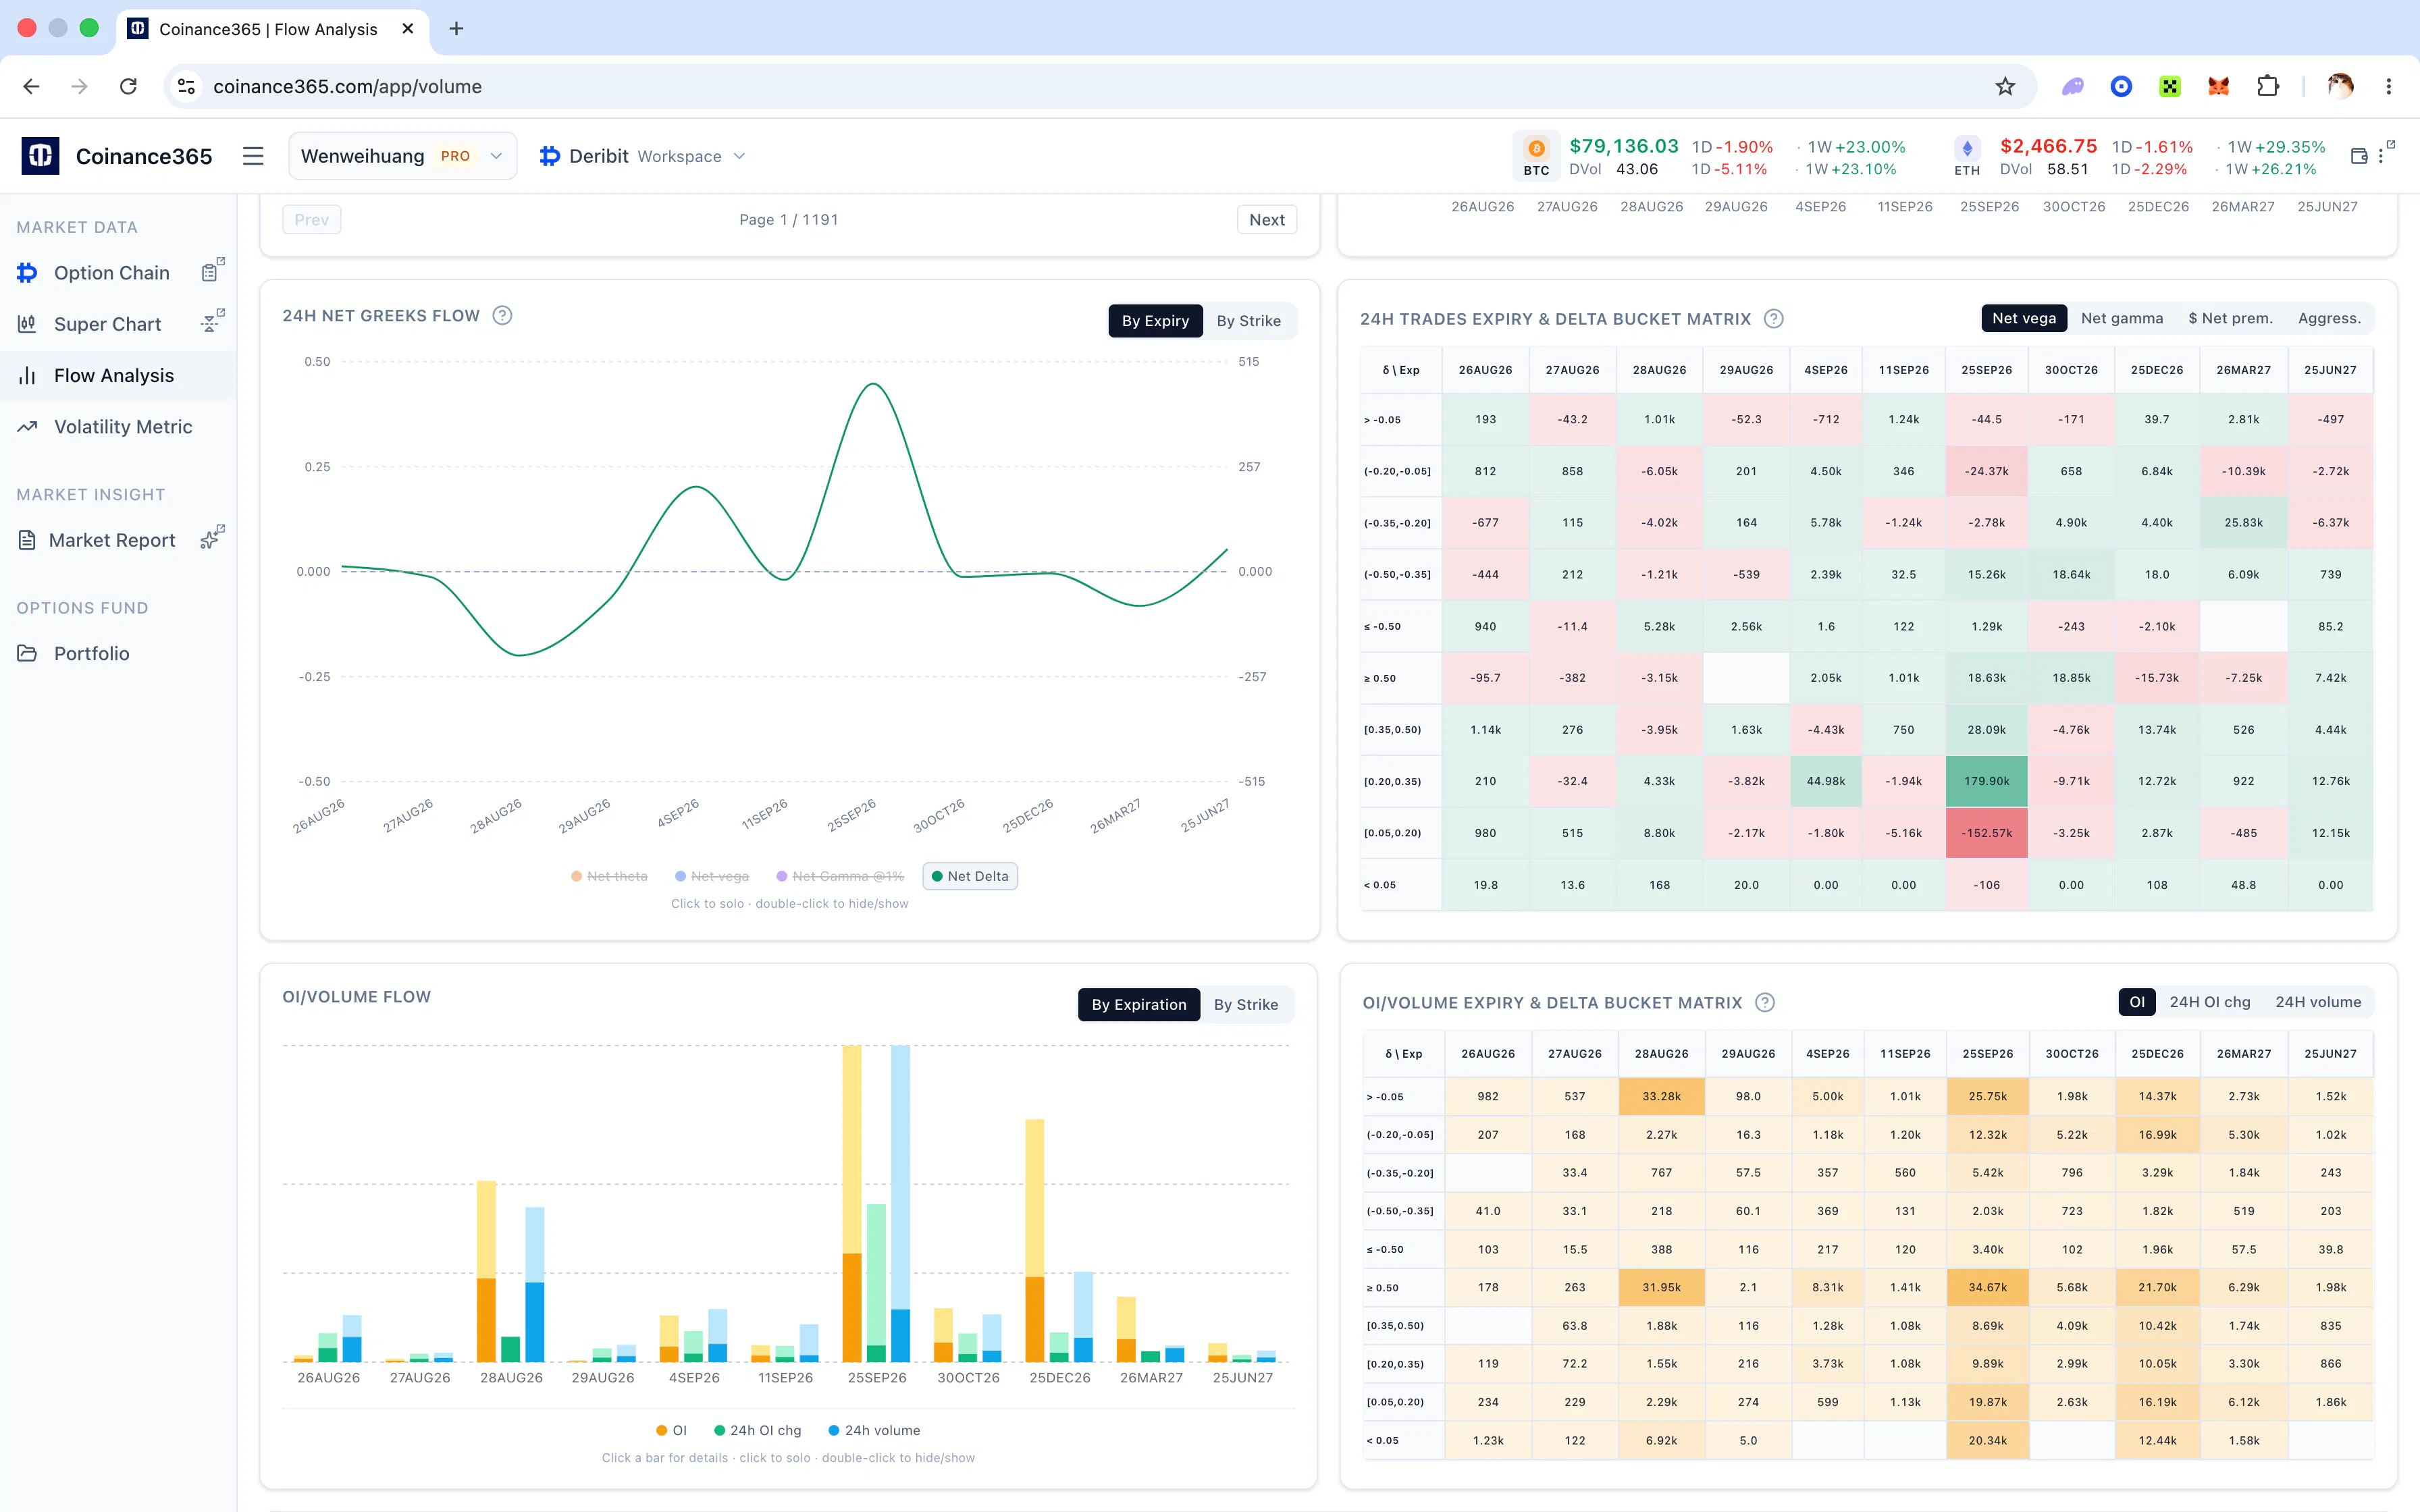Click the 179.90k cell in vega matrix
The image size is (2420, 1512).
pyautogui.click(x=1986, y=781)
